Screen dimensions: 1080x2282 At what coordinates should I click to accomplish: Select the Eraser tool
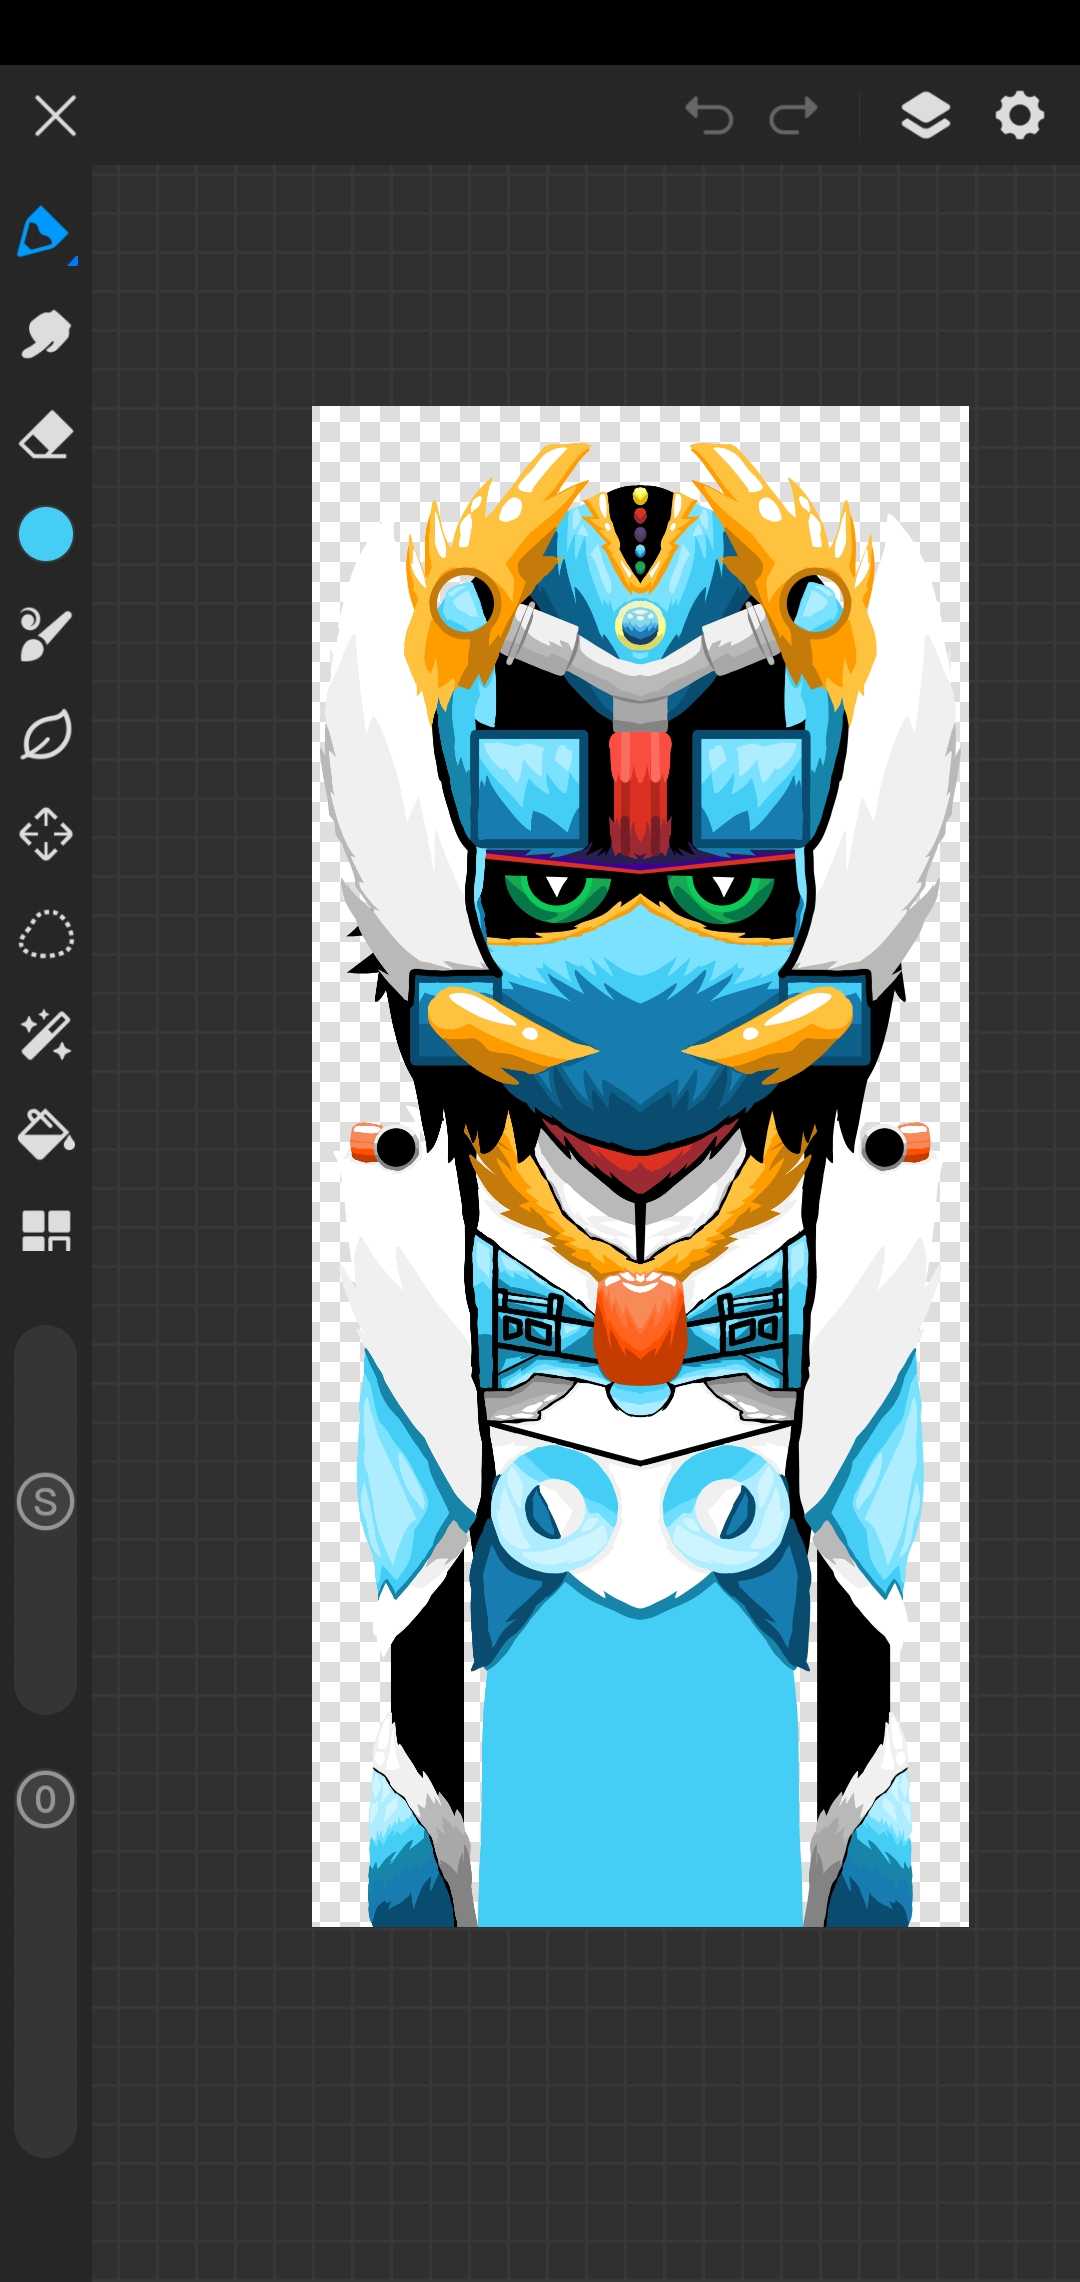[x=46, y=435]
